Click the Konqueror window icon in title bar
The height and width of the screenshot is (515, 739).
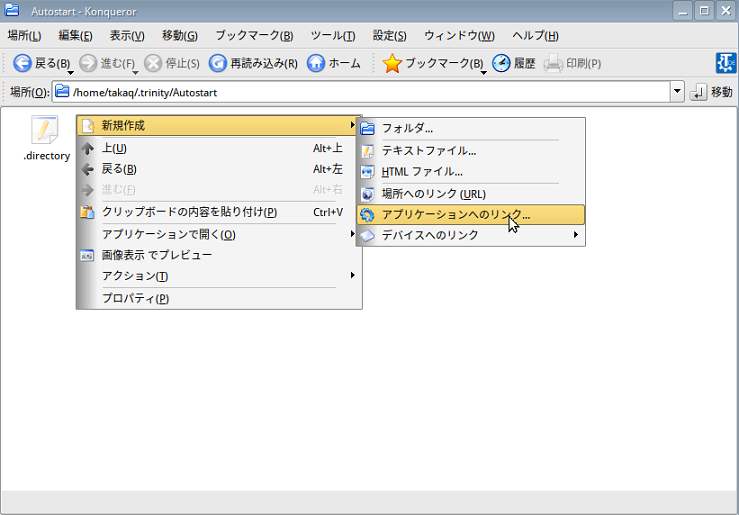[12, 10]
